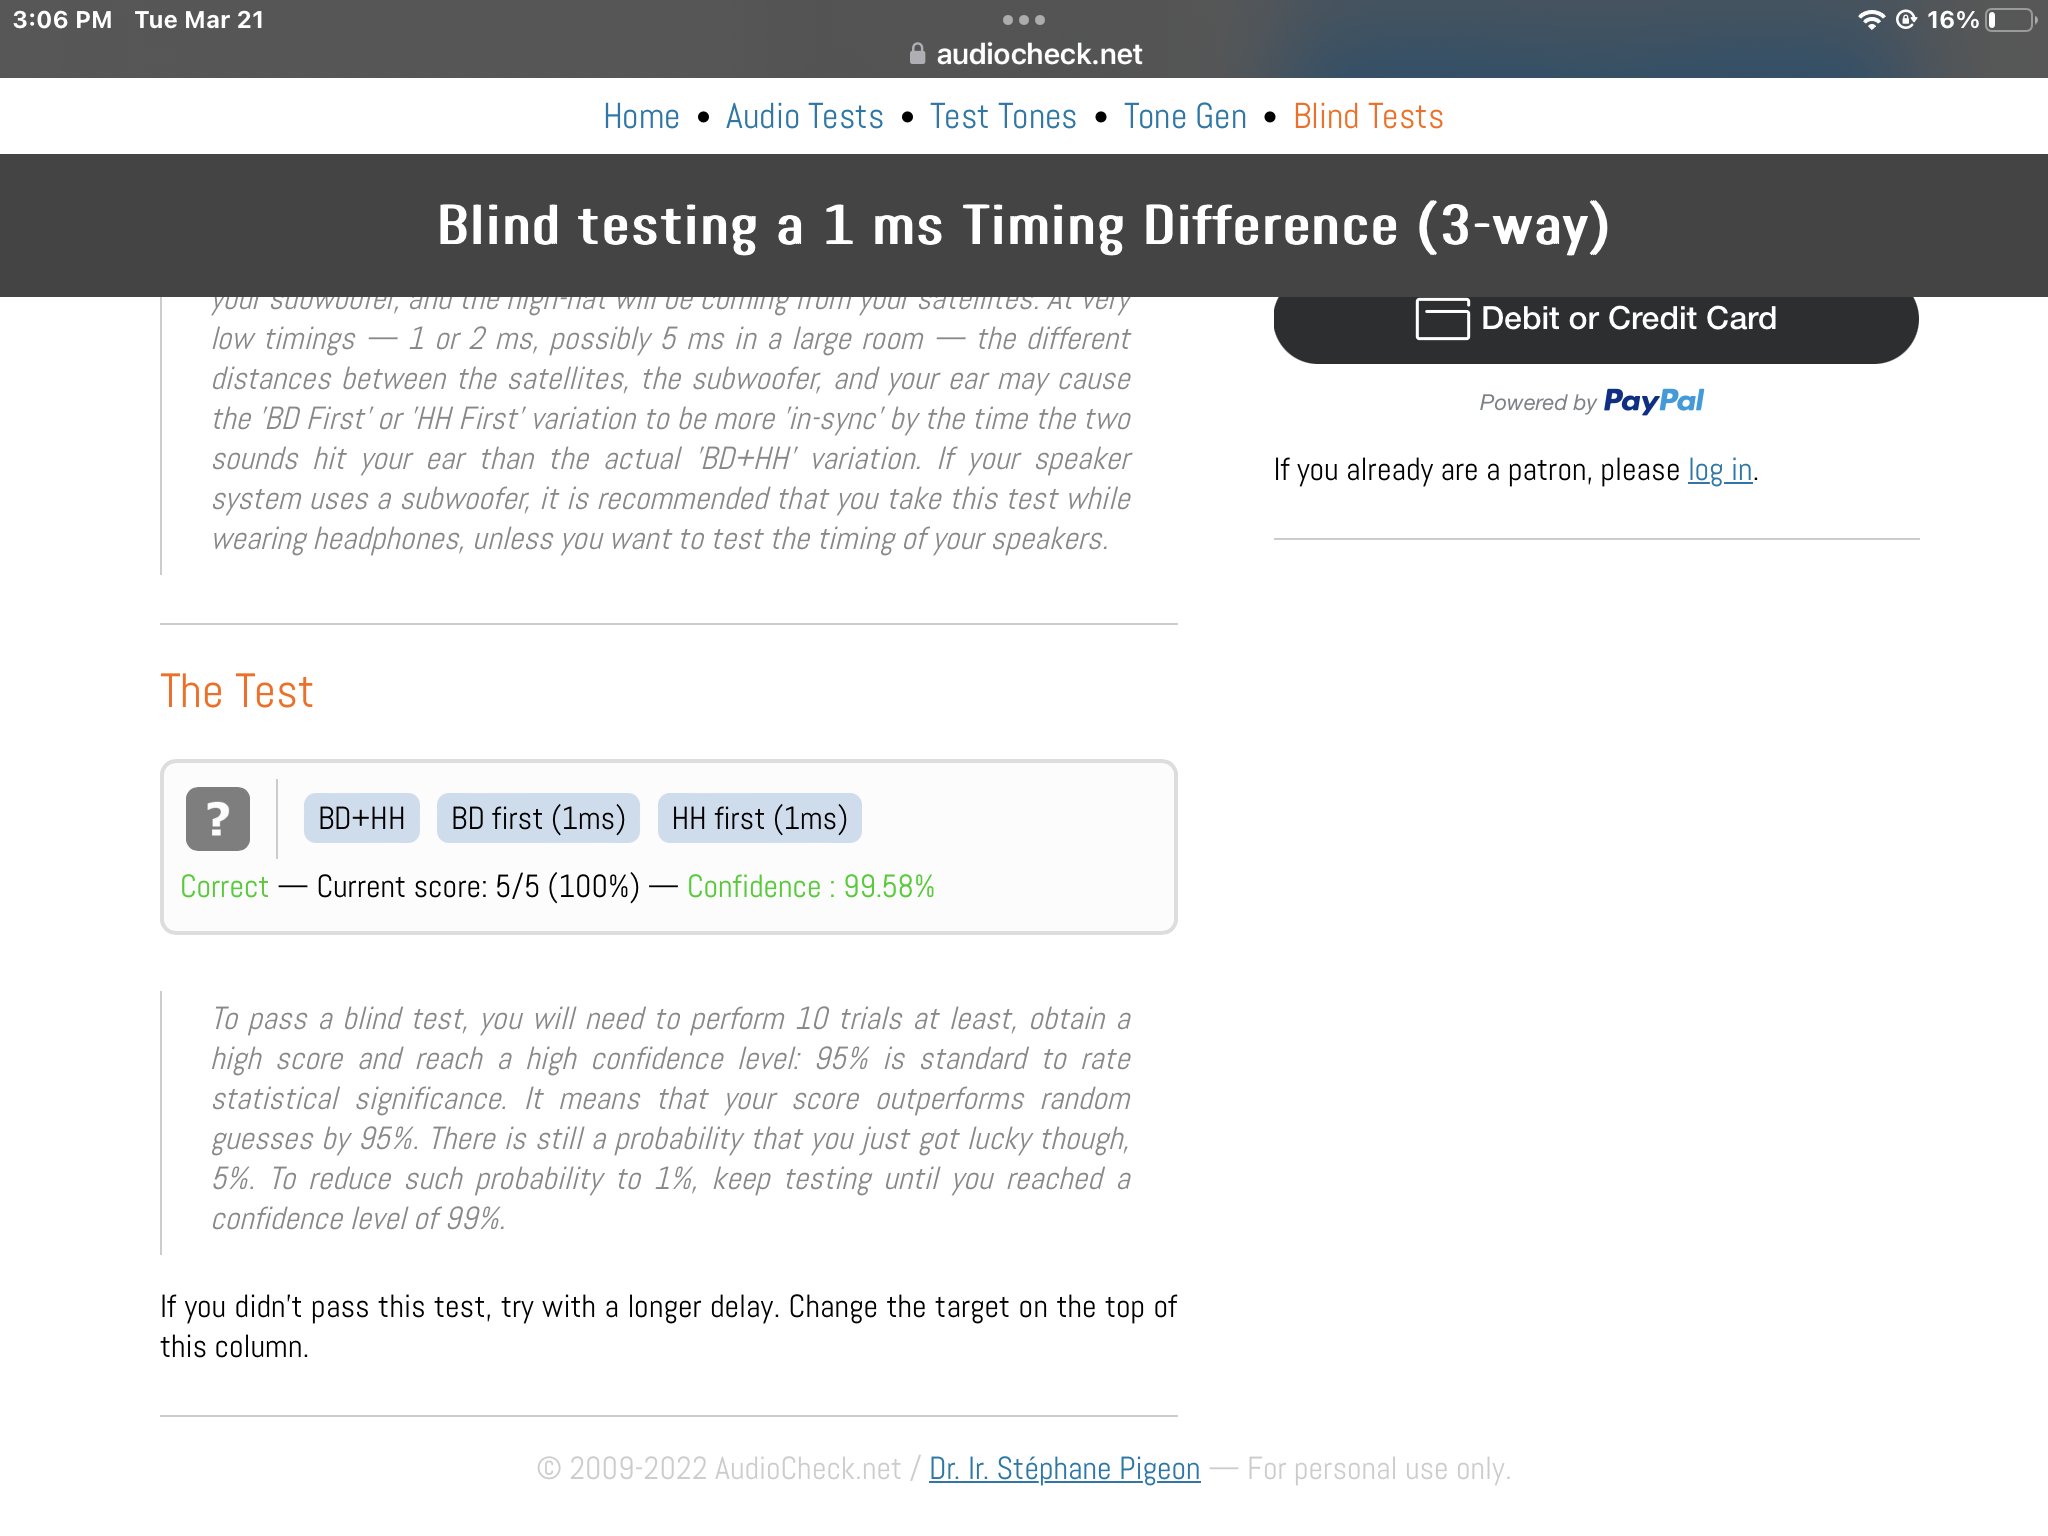Image resolution: width=2048 pixels, height=1536 pixels.
Task: Click 'The Test' section heading
Action: (x=237, y=692)
